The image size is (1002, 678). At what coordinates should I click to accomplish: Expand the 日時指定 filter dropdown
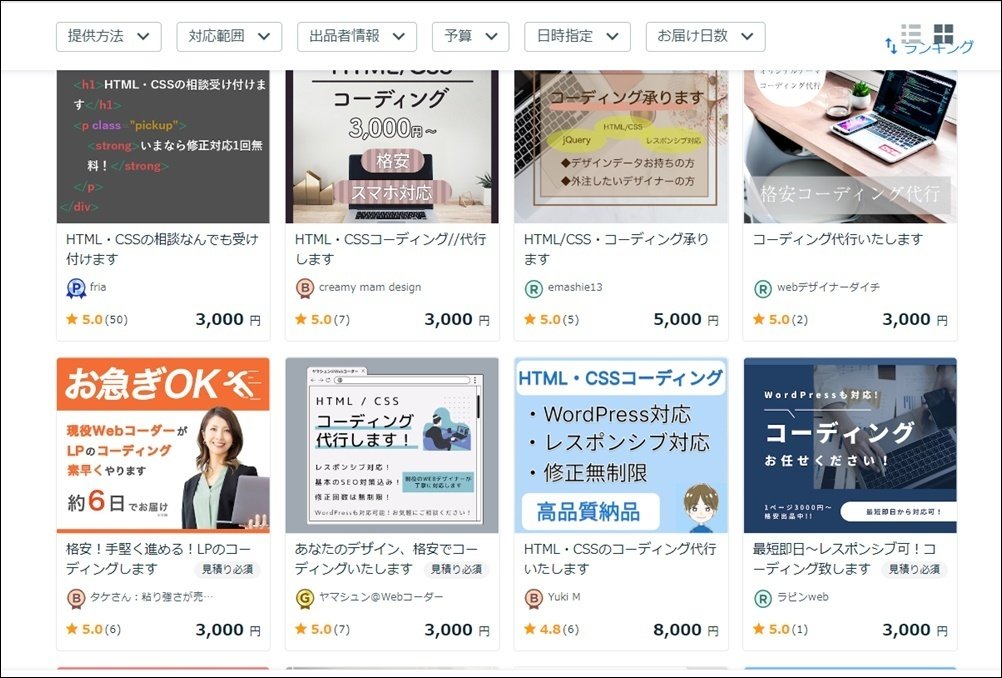[577, 36]
